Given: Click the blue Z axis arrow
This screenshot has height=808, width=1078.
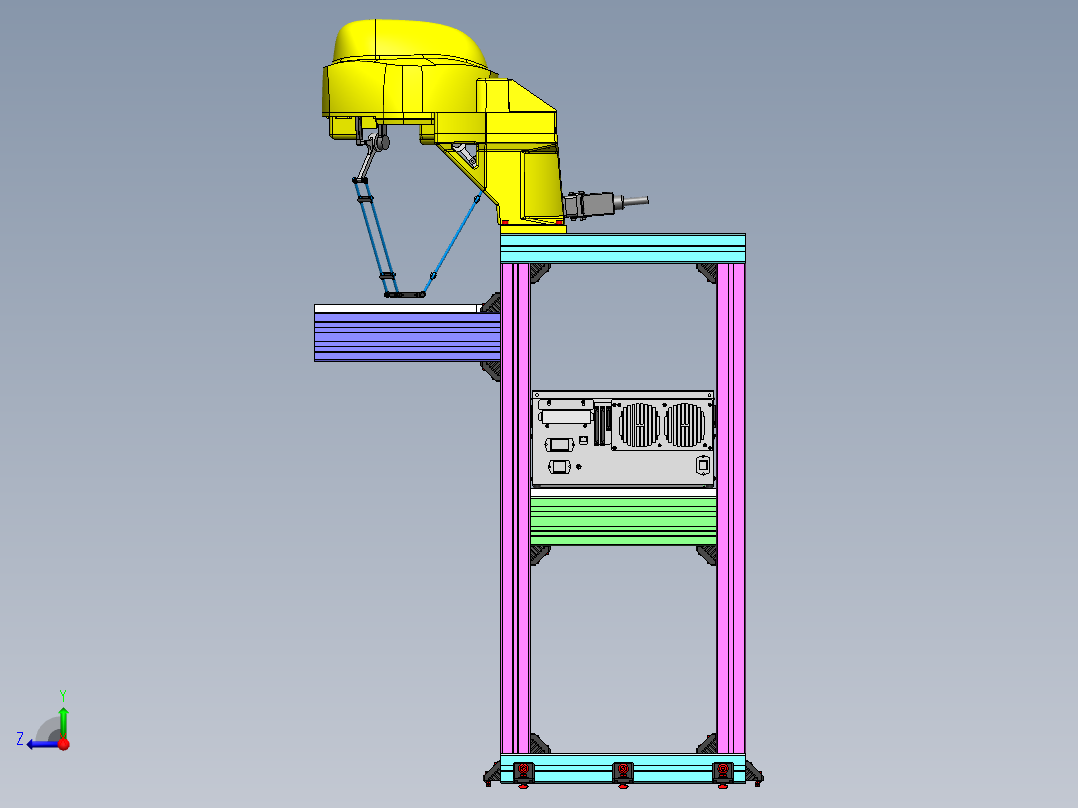Looking at the screenshot, I should (40, 744).
